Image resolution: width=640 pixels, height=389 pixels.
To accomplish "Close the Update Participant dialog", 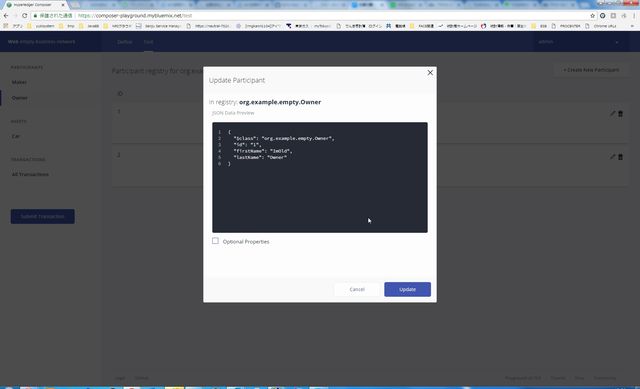I will pyautogui.click(x=430, y=73).
